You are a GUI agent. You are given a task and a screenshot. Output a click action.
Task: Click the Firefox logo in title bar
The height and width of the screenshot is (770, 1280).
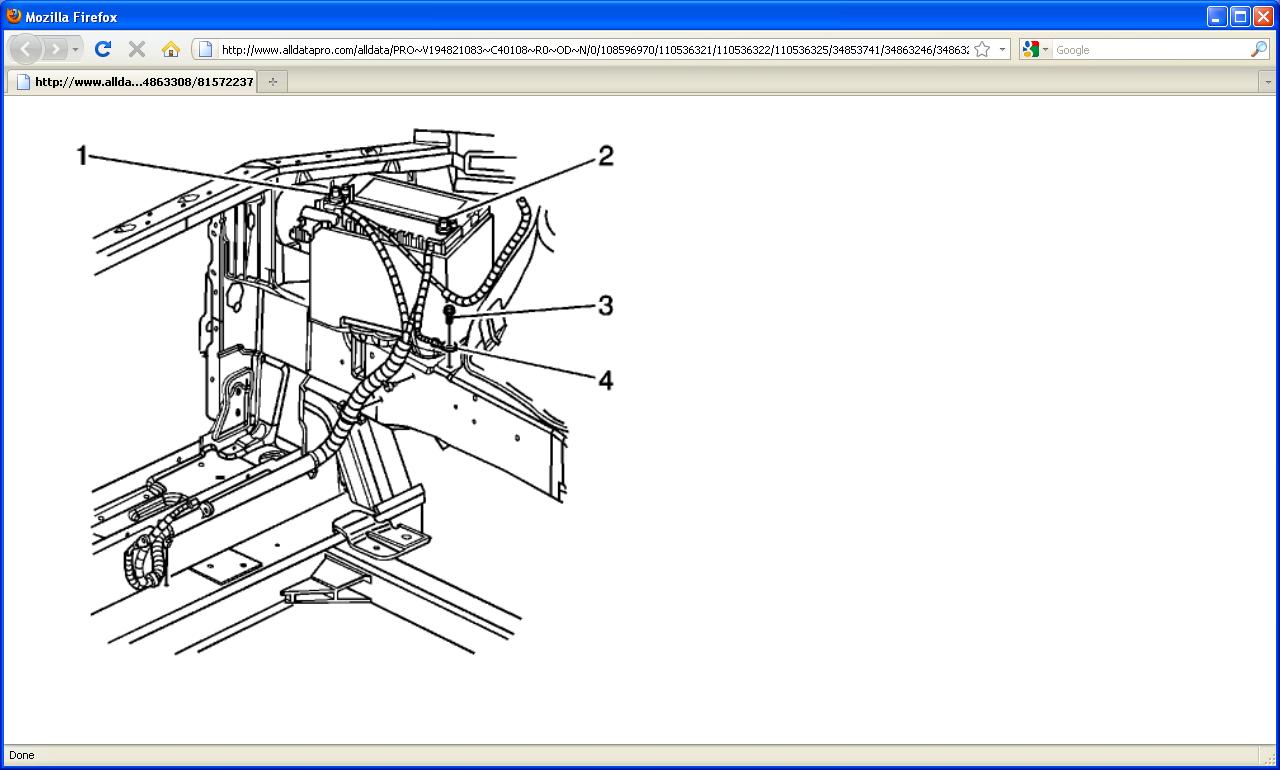pos(14,16)
